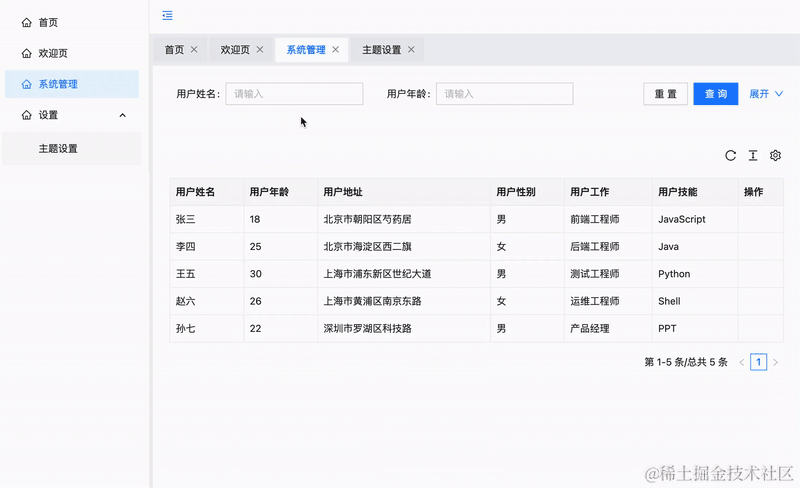The width and height of the screenshot is (800, 488).
Task: Collapse the sidebar with the menu fold icon
Action: (167, 15)
